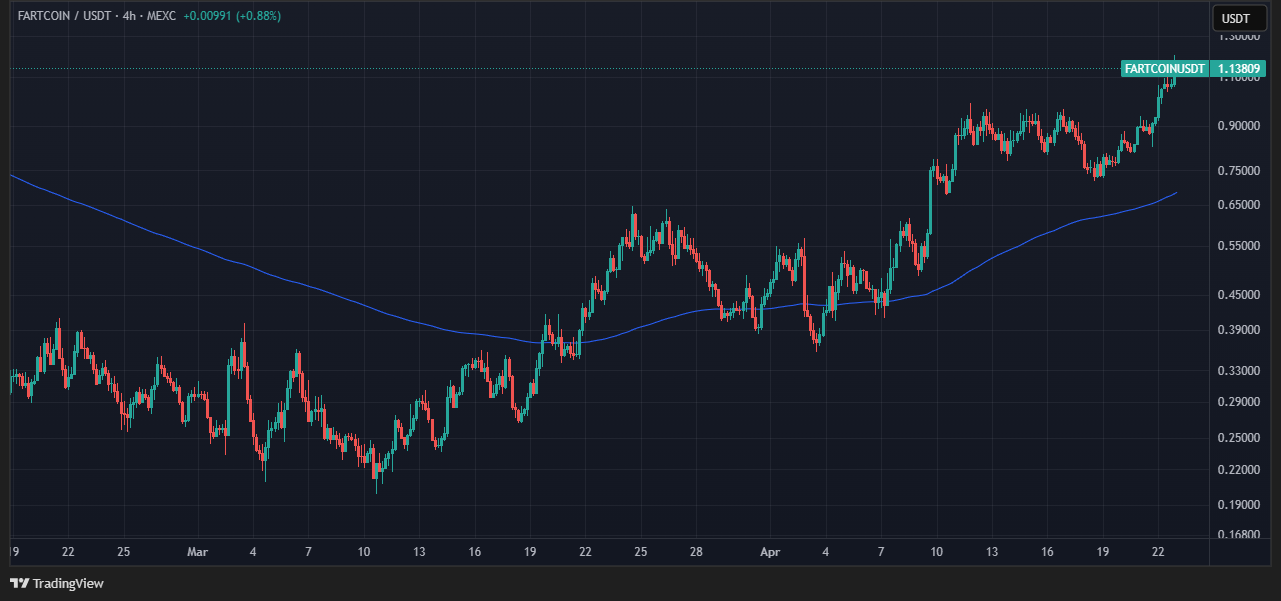Click the March 10 date label
The image size is (1281, 601).
(364, 552)
